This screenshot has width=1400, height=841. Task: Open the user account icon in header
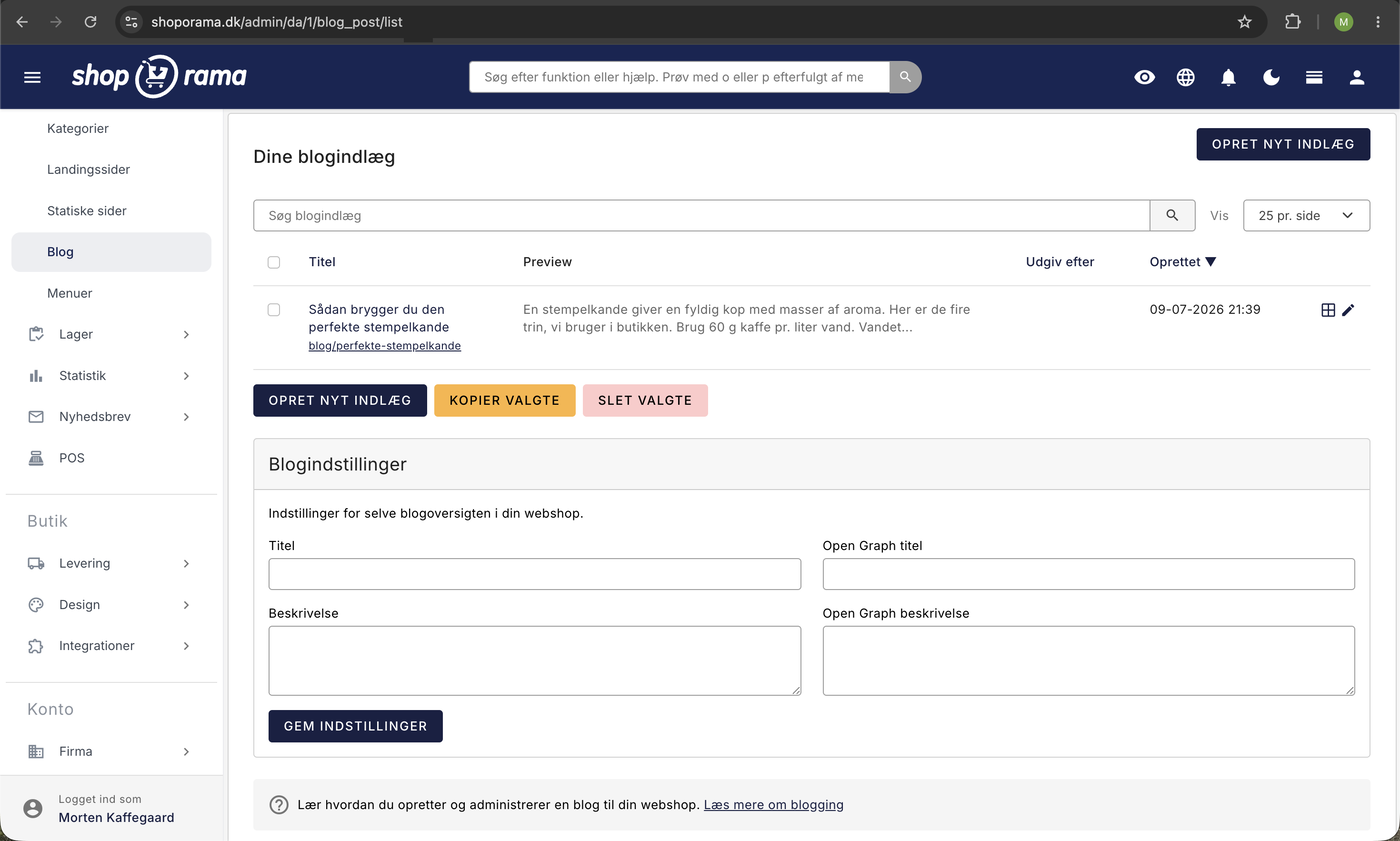pos(1357,77)
